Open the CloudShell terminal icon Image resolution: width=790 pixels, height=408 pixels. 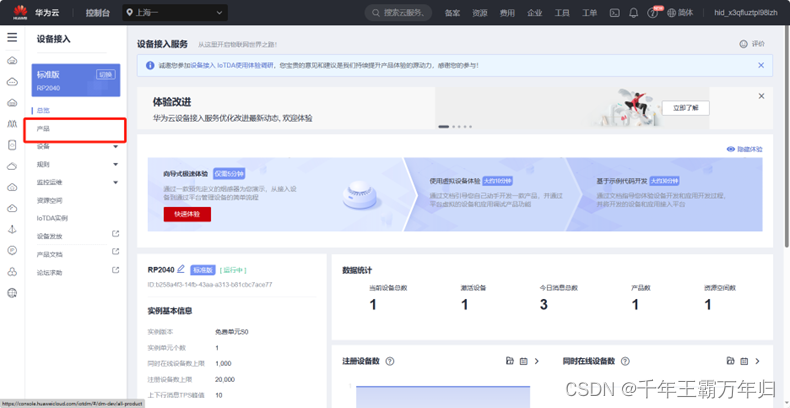click(x=614, y=13)
